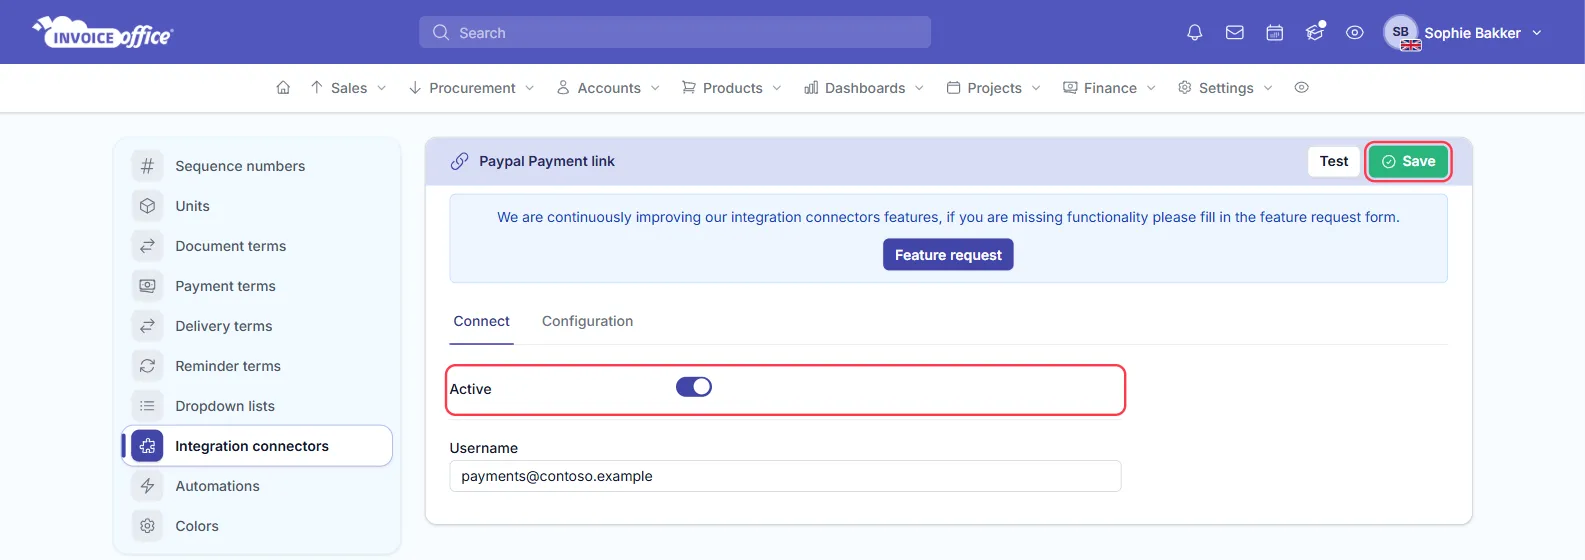This screenshot has height=560, width=1585.
Task: Click the Colors gear icon
Action: click(147, 526)
